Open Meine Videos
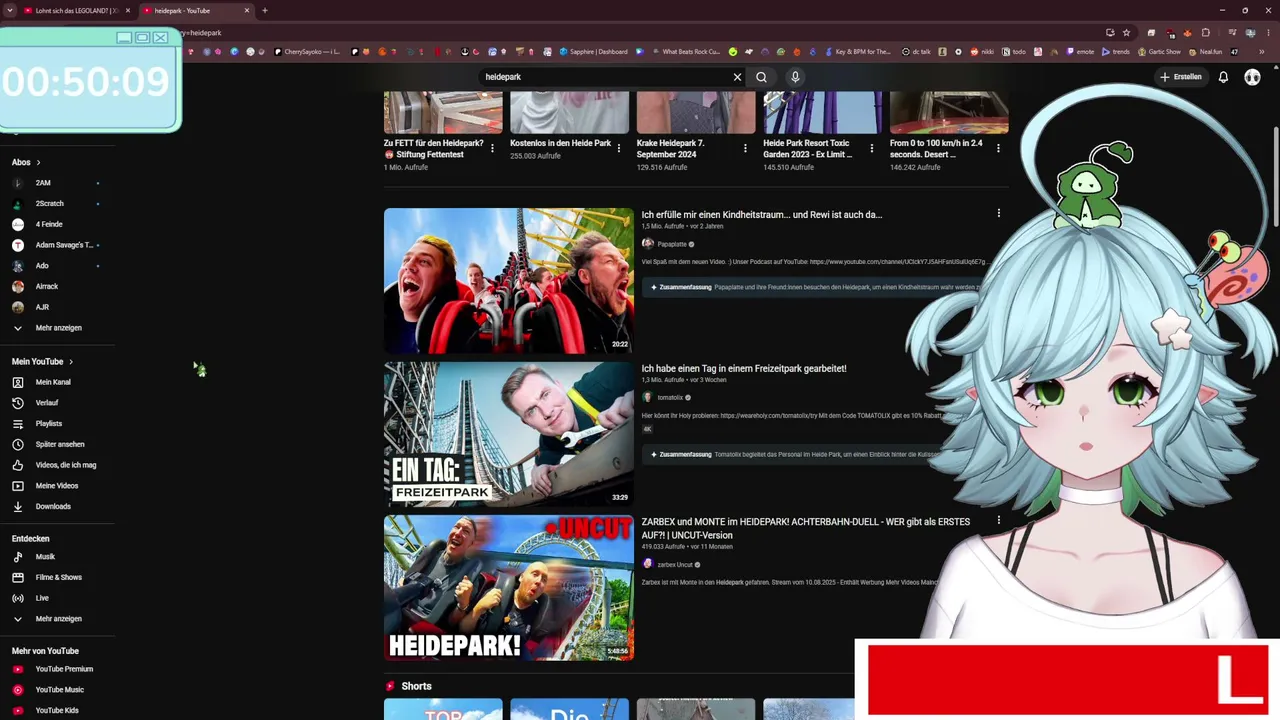 [46, 486]
